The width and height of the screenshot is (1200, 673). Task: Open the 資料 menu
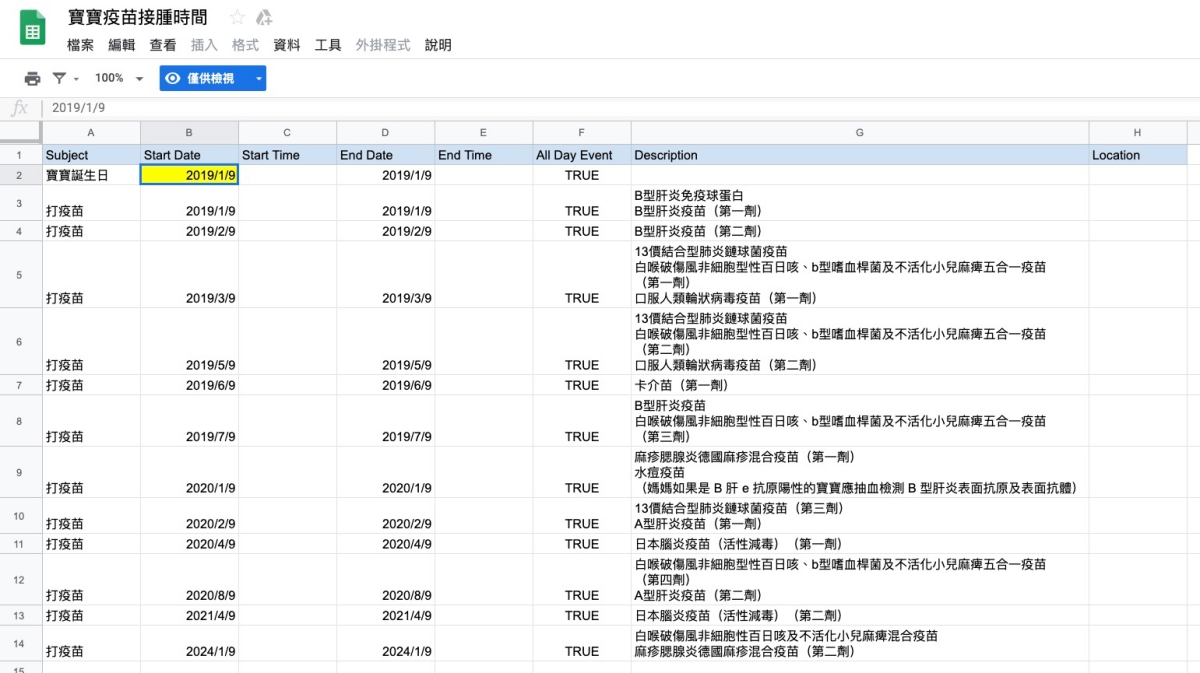[x=287, y=45]
